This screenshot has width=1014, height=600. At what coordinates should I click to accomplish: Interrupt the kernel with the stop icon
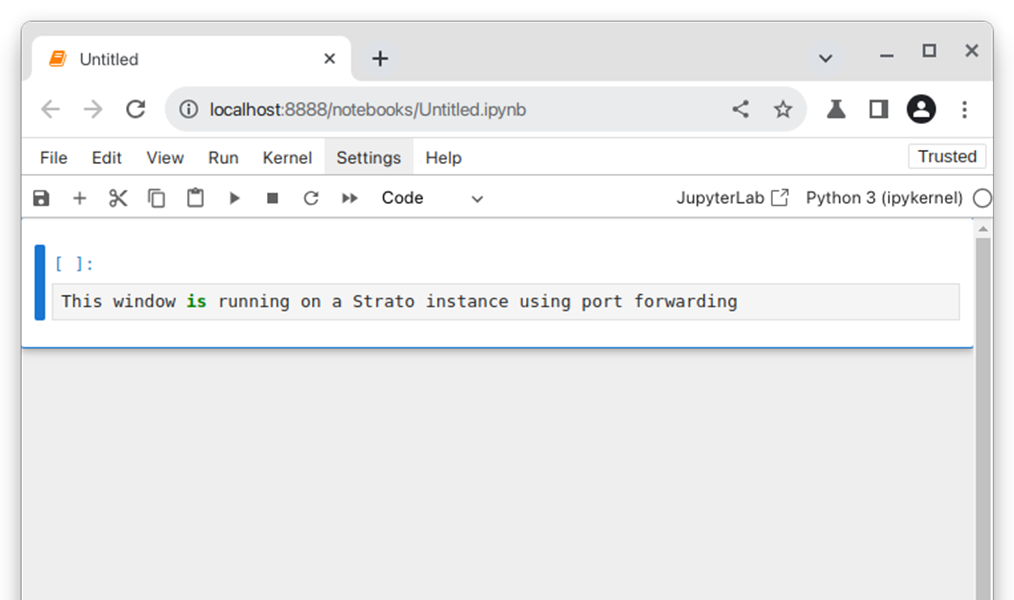point(271,198)
